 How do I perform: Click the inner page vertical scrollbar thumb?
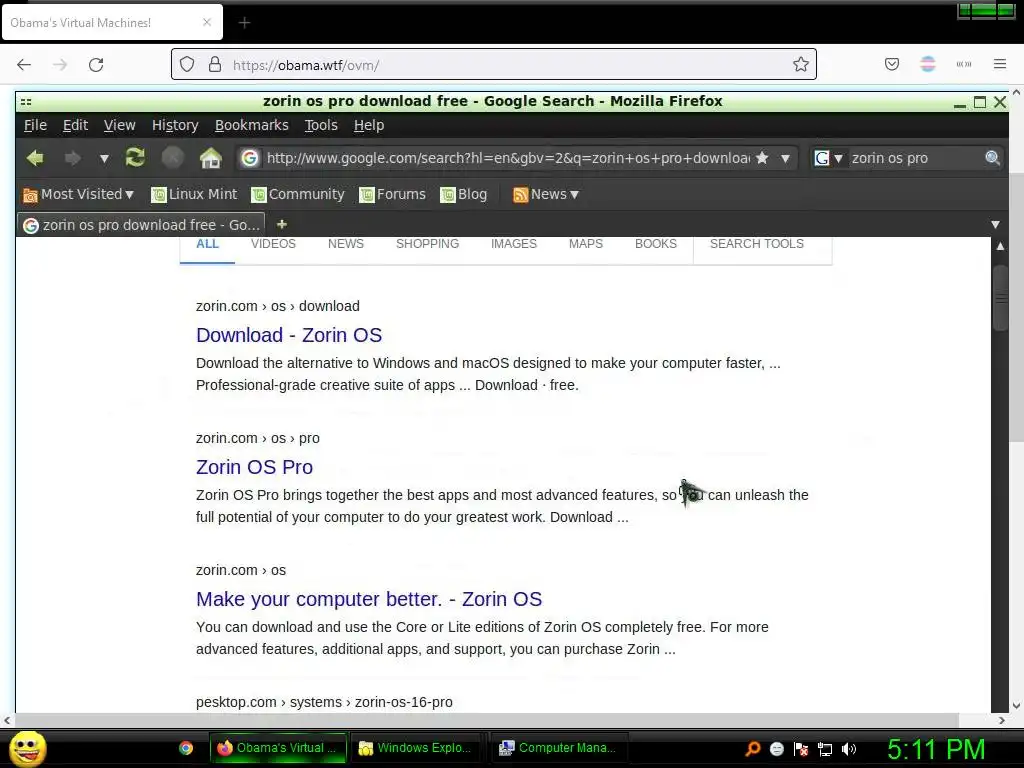pyautogui.click(x=1000, y=298)
